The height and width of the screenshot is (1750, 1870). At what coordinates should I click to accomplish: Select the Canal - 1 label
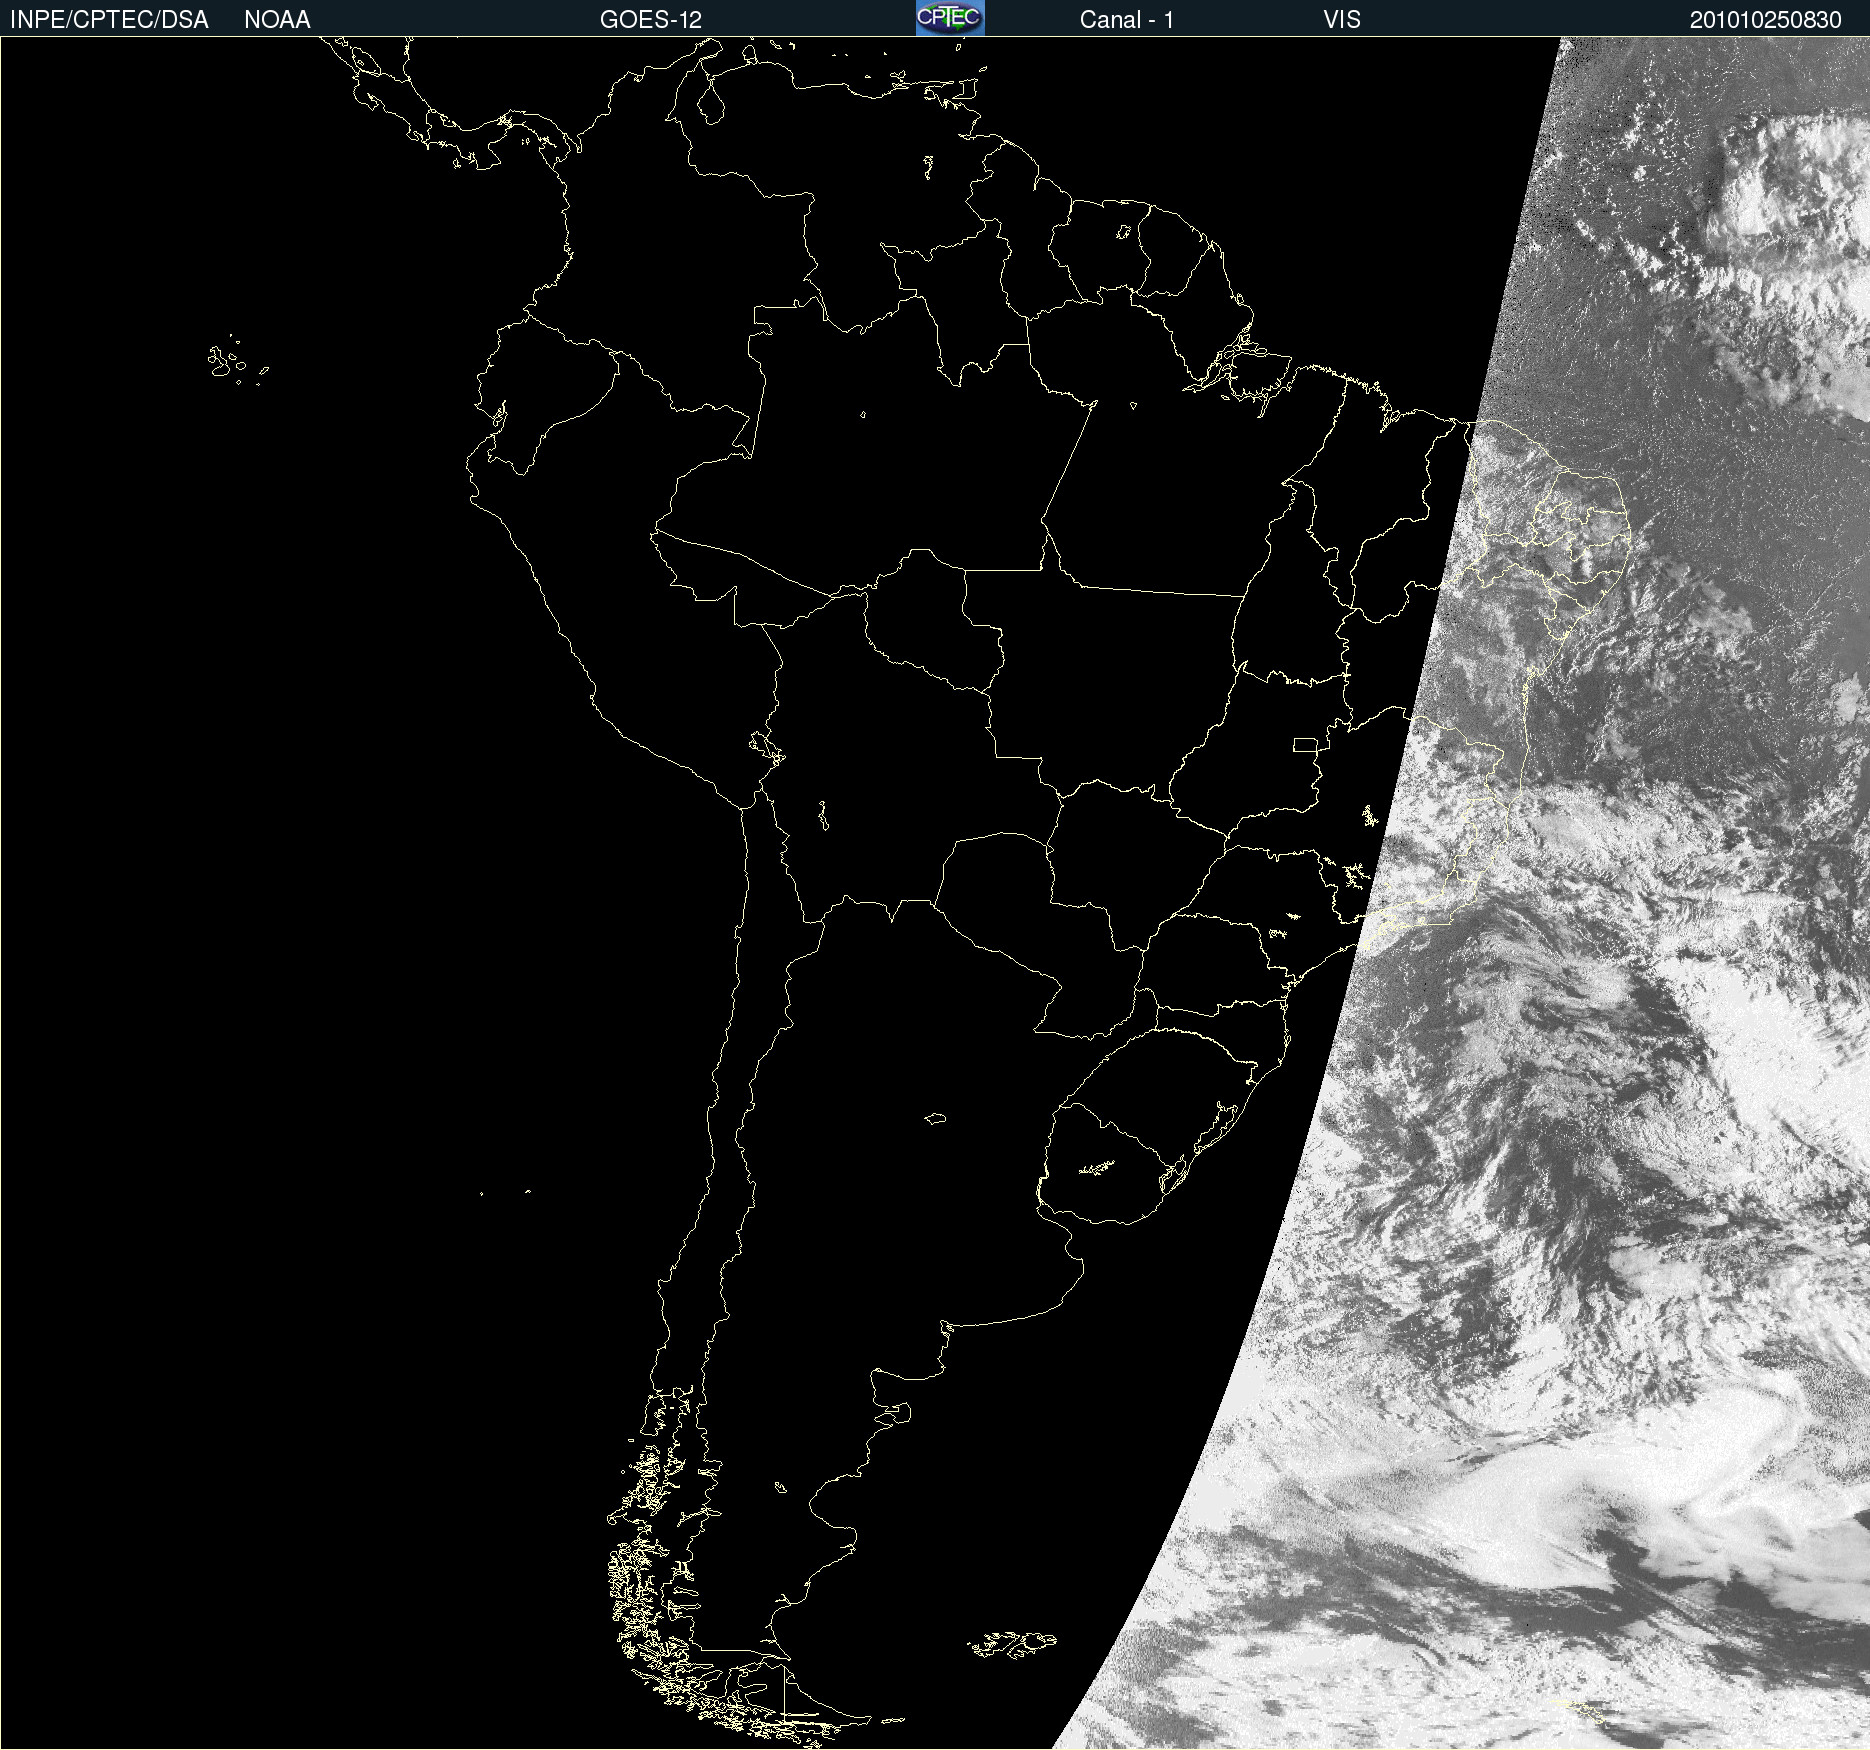point(1127,20)
